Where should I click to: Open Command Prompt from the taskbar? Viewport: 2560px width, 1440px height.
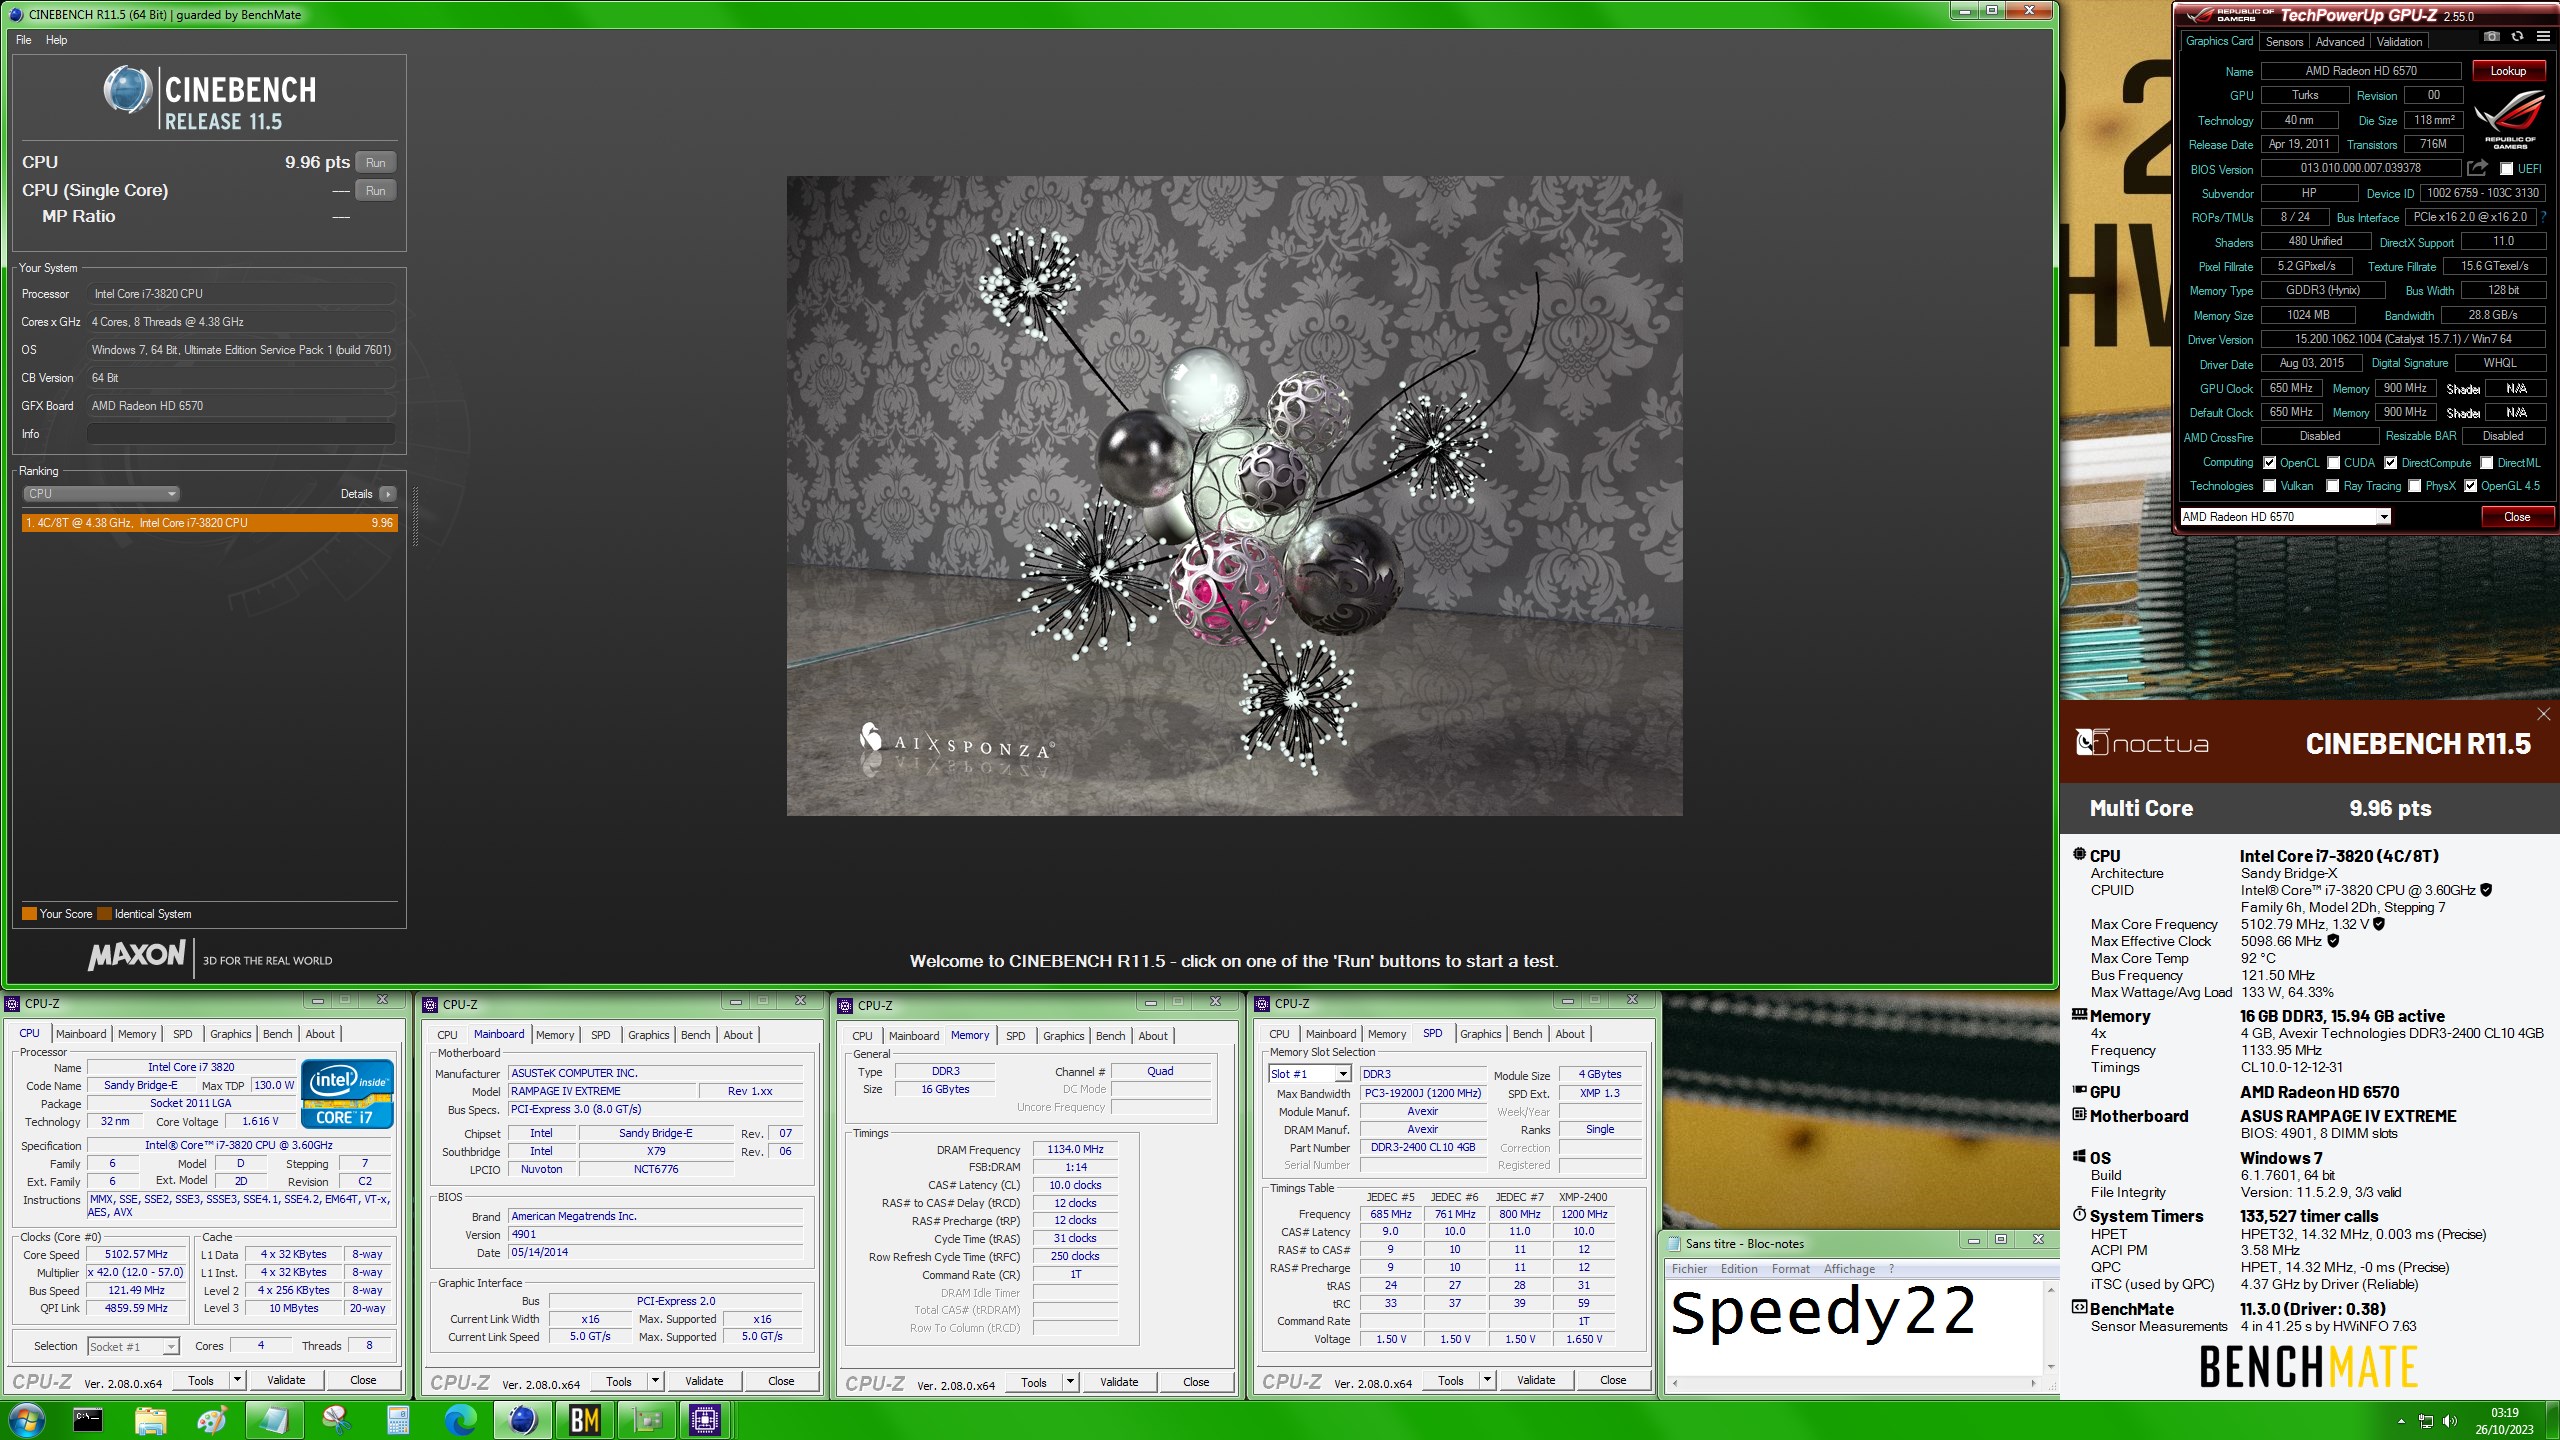(x=88, y=1420)
